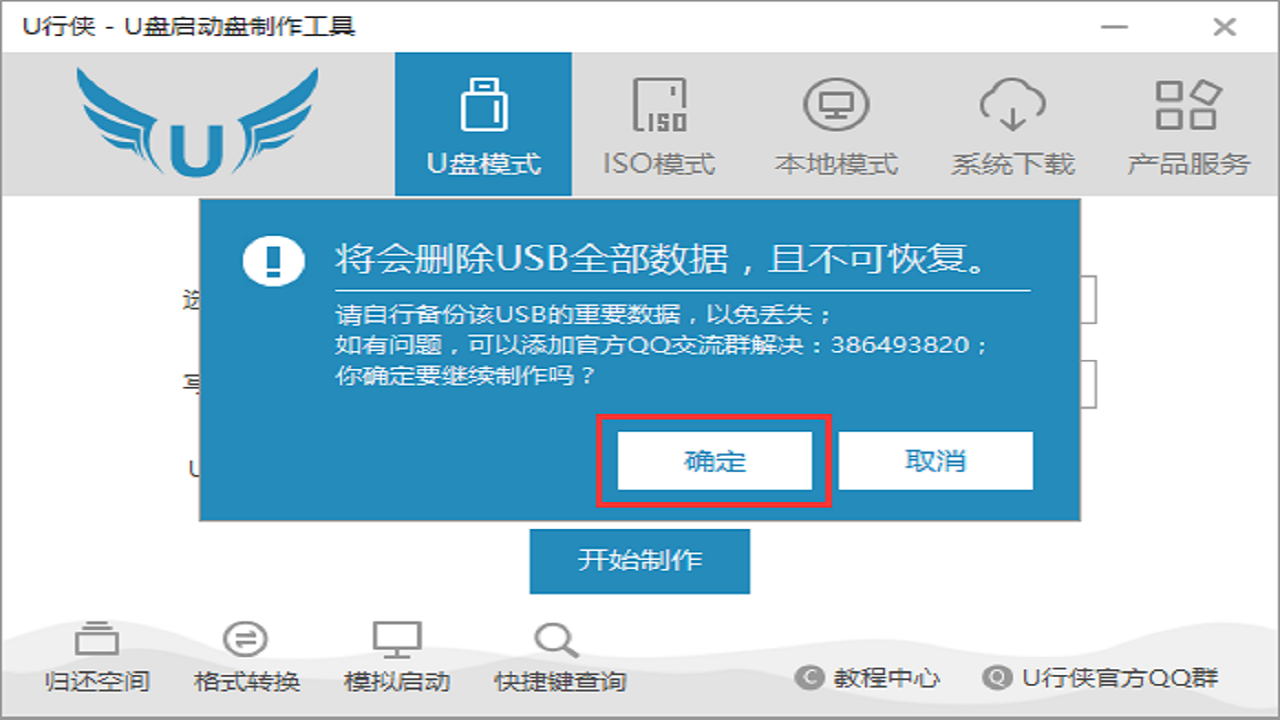Select the U盘模式 USB drive icon

tap(483, 100)
